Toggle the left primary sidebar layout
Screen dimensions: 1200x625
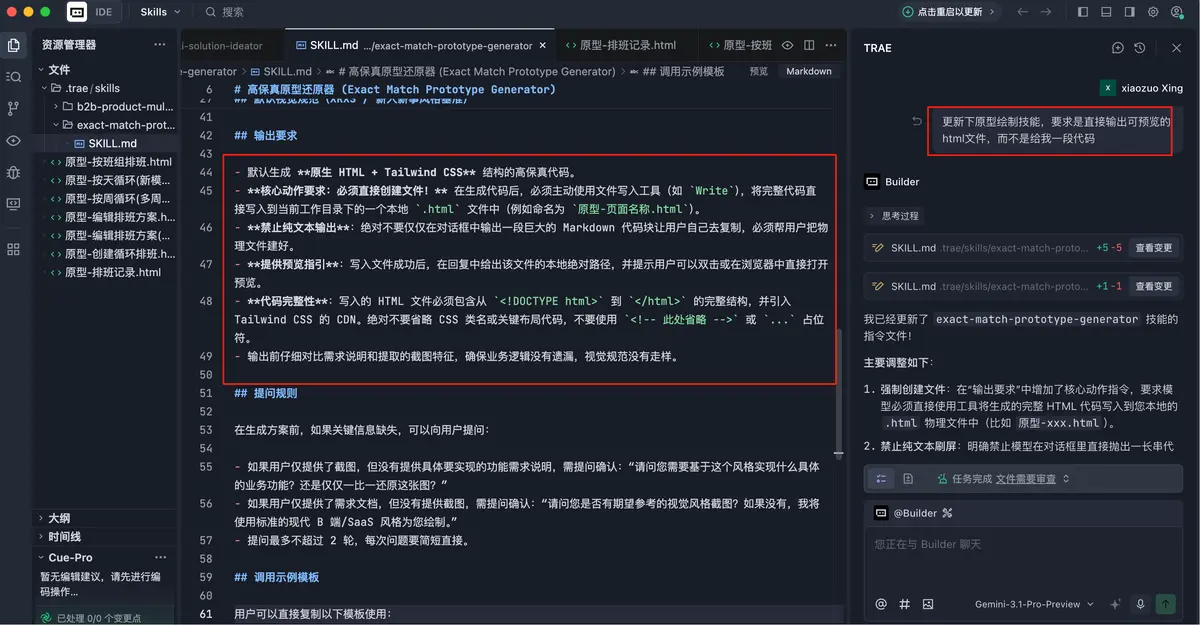coord(1083,12)
